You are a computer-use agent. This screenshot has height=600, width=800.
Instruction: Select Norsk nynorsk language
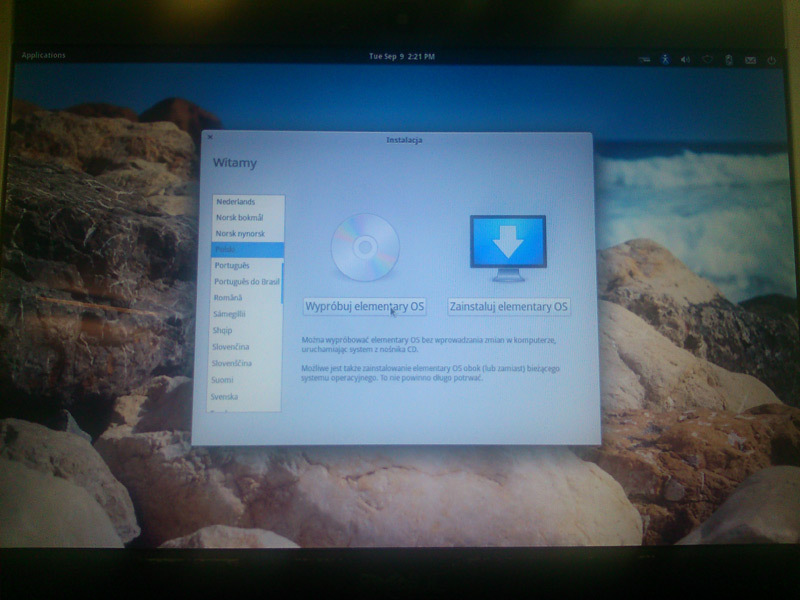click(248, 234)
